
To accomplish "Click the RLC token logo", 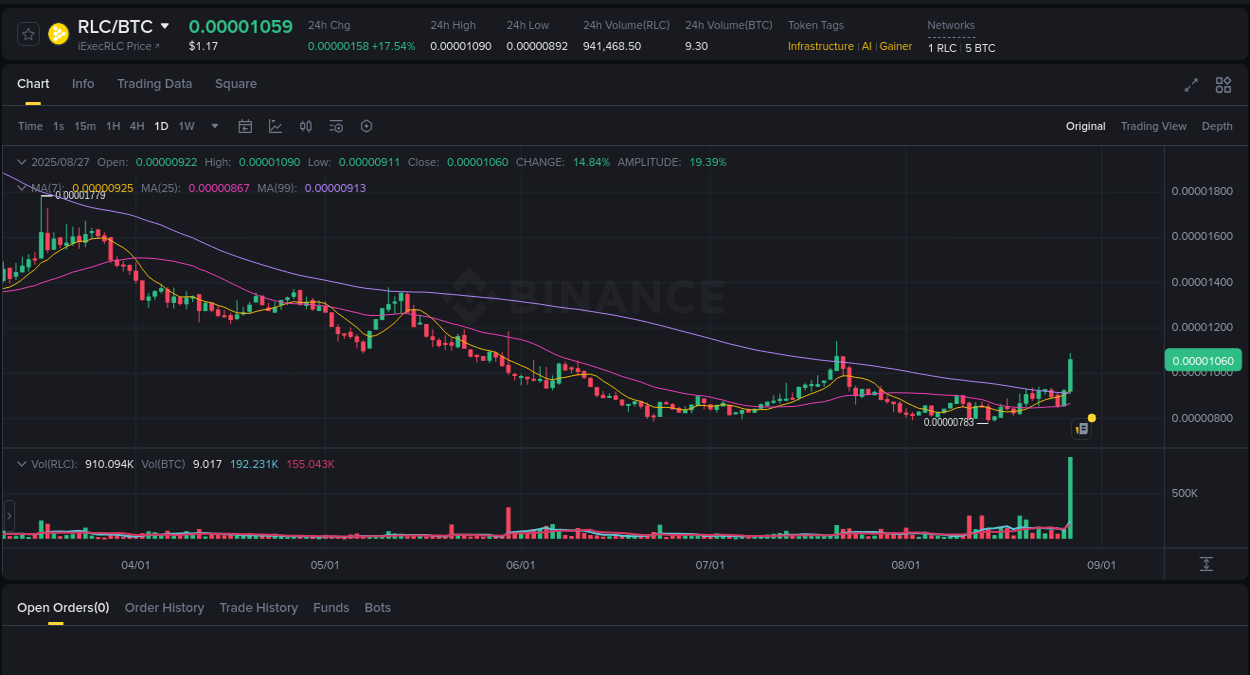I will click(59, 33).
